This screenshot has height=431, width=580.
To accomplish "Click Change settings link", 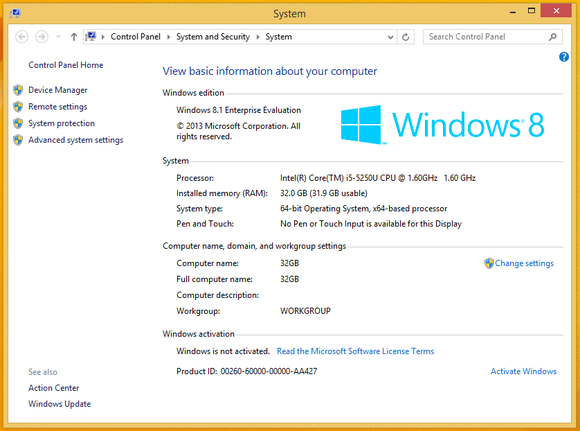I will 524,263.
